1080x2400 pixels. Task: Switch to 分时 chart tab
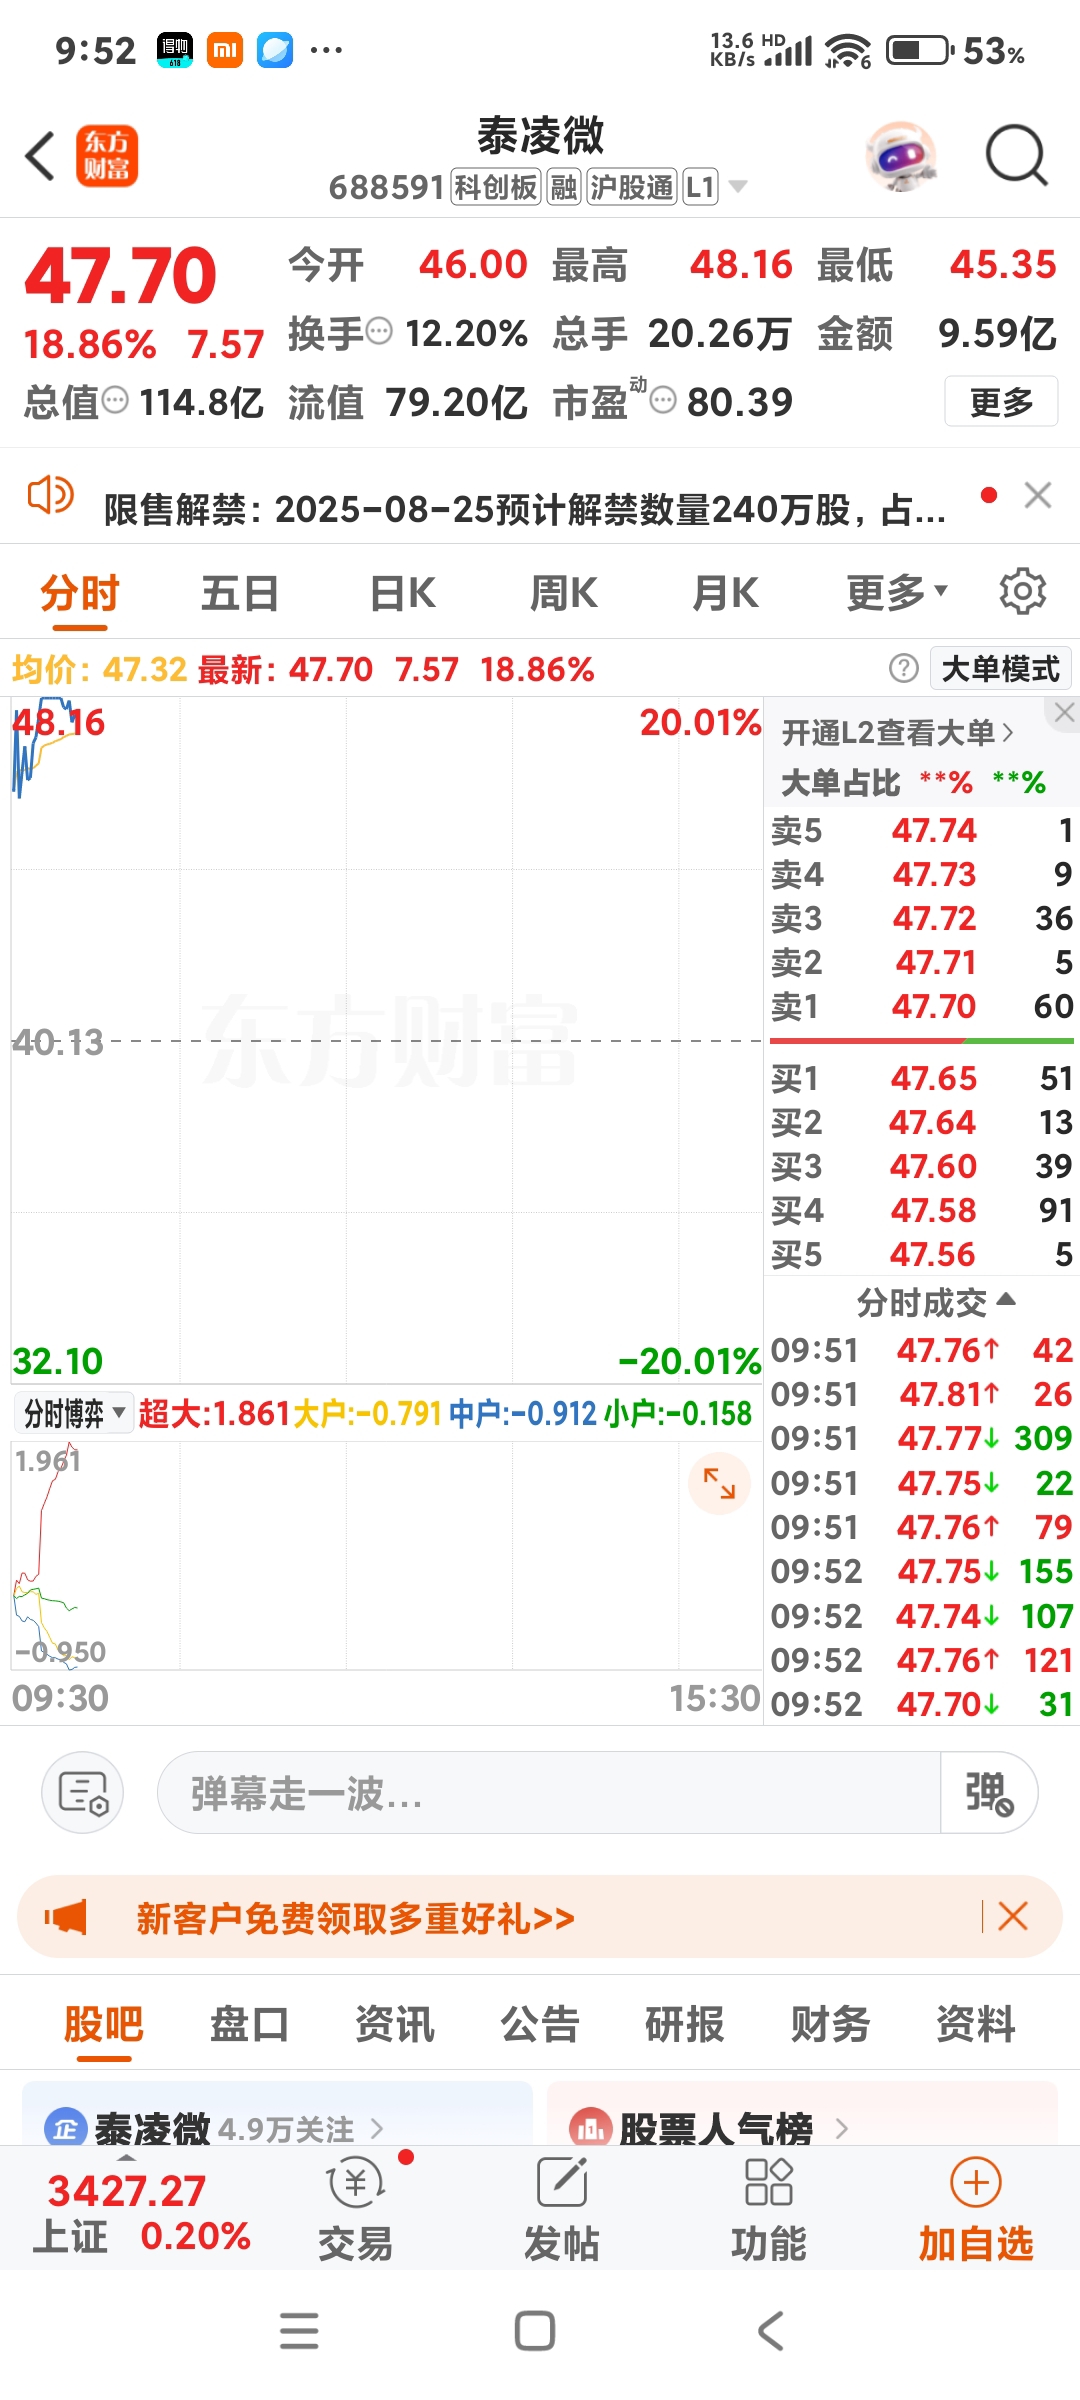(x=80, y=594)
